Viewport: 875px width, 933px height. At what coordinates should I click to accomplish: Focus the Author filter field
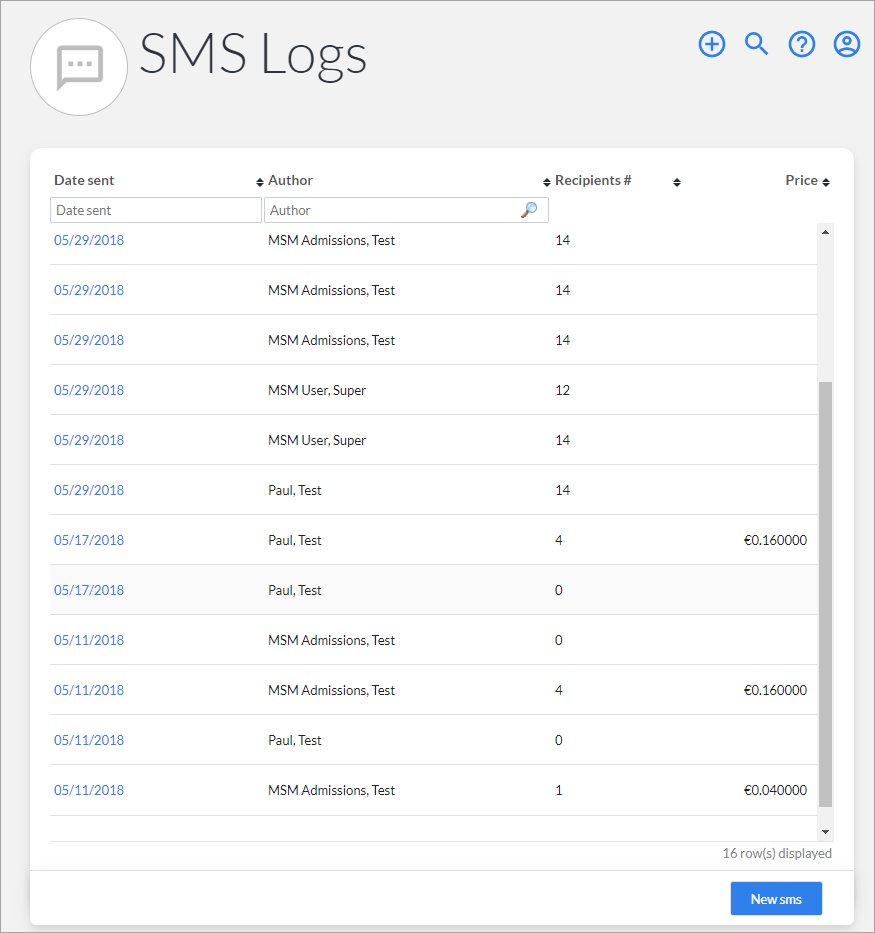pos(406,210)
